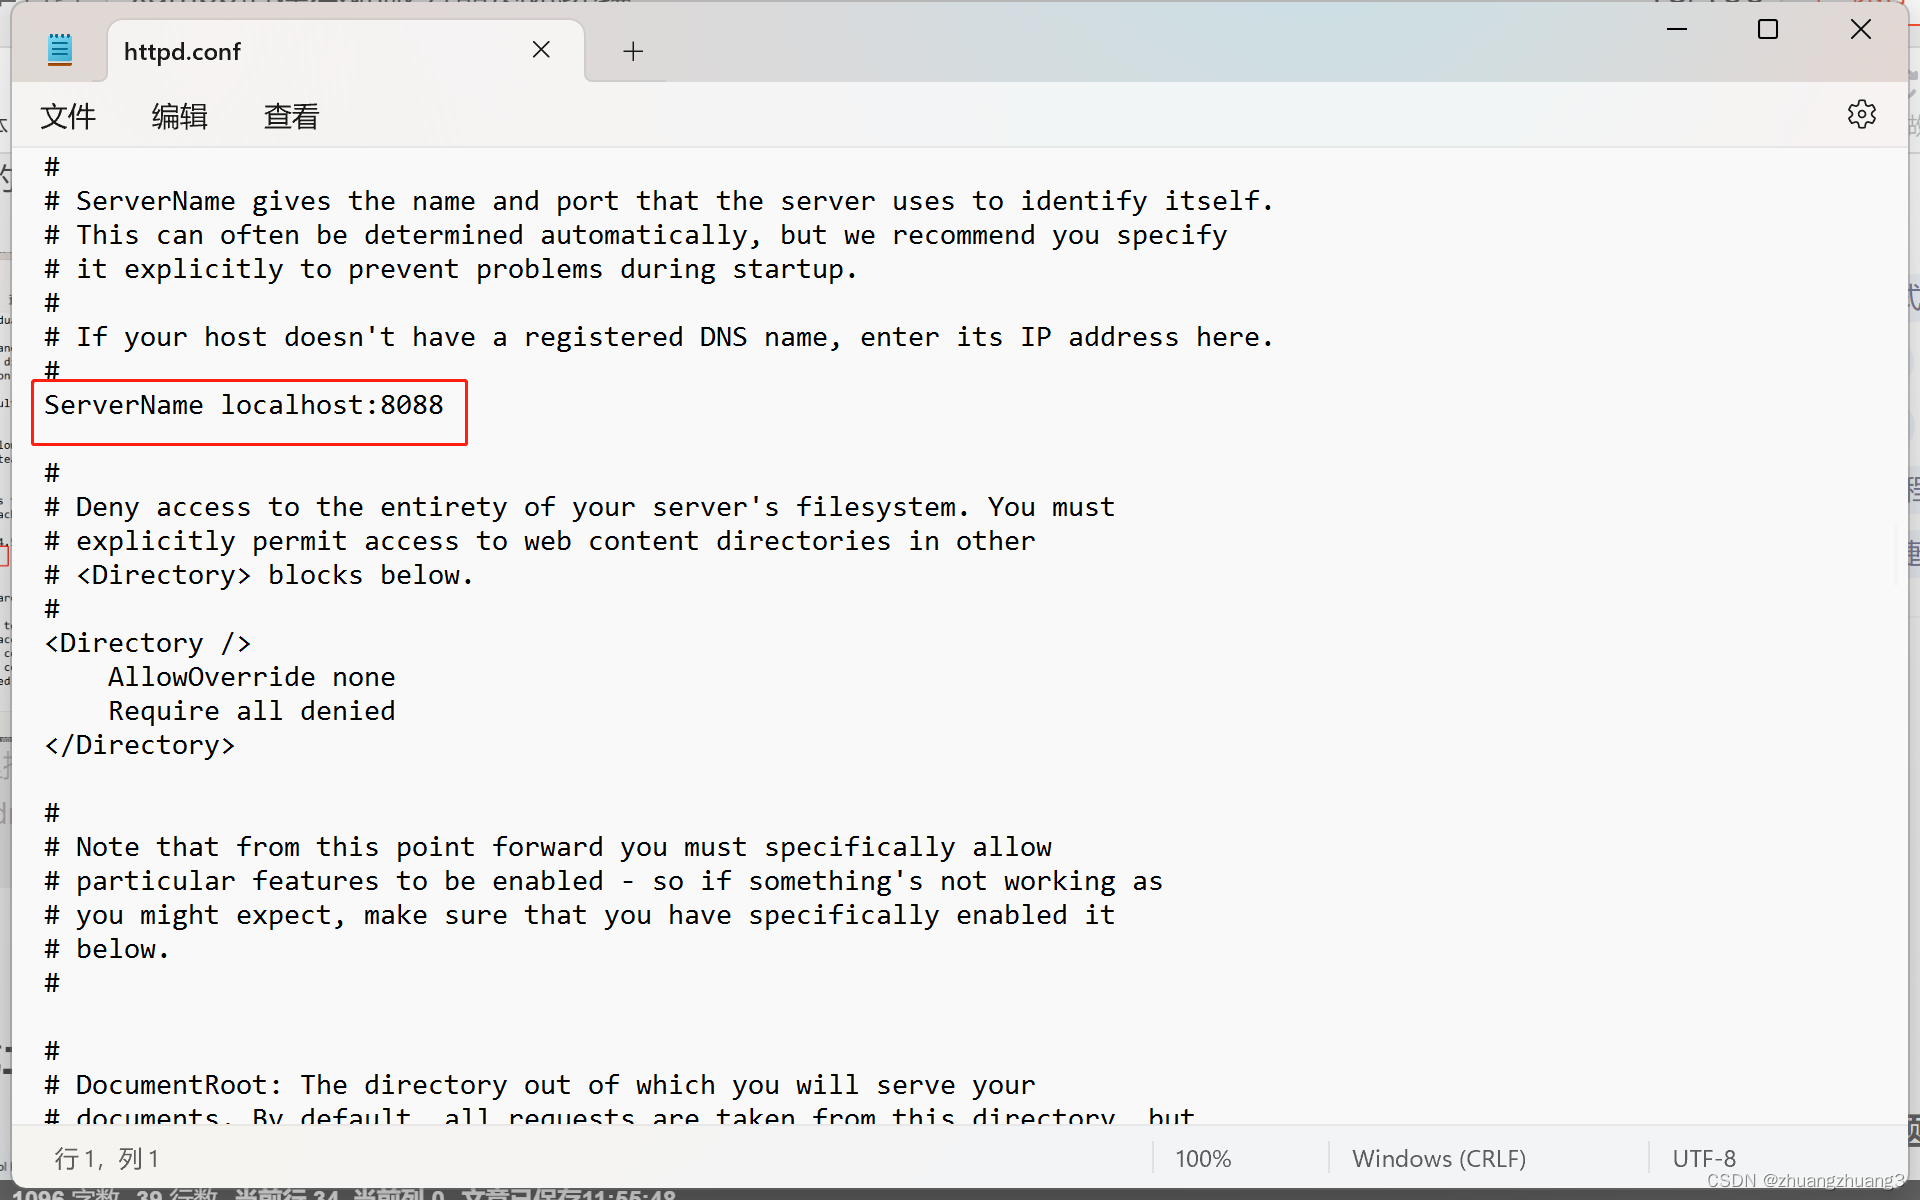Click Windows (CRLF) line ending indicator
Screen dimensions: 1920x1200
tap(1439, 1158)
